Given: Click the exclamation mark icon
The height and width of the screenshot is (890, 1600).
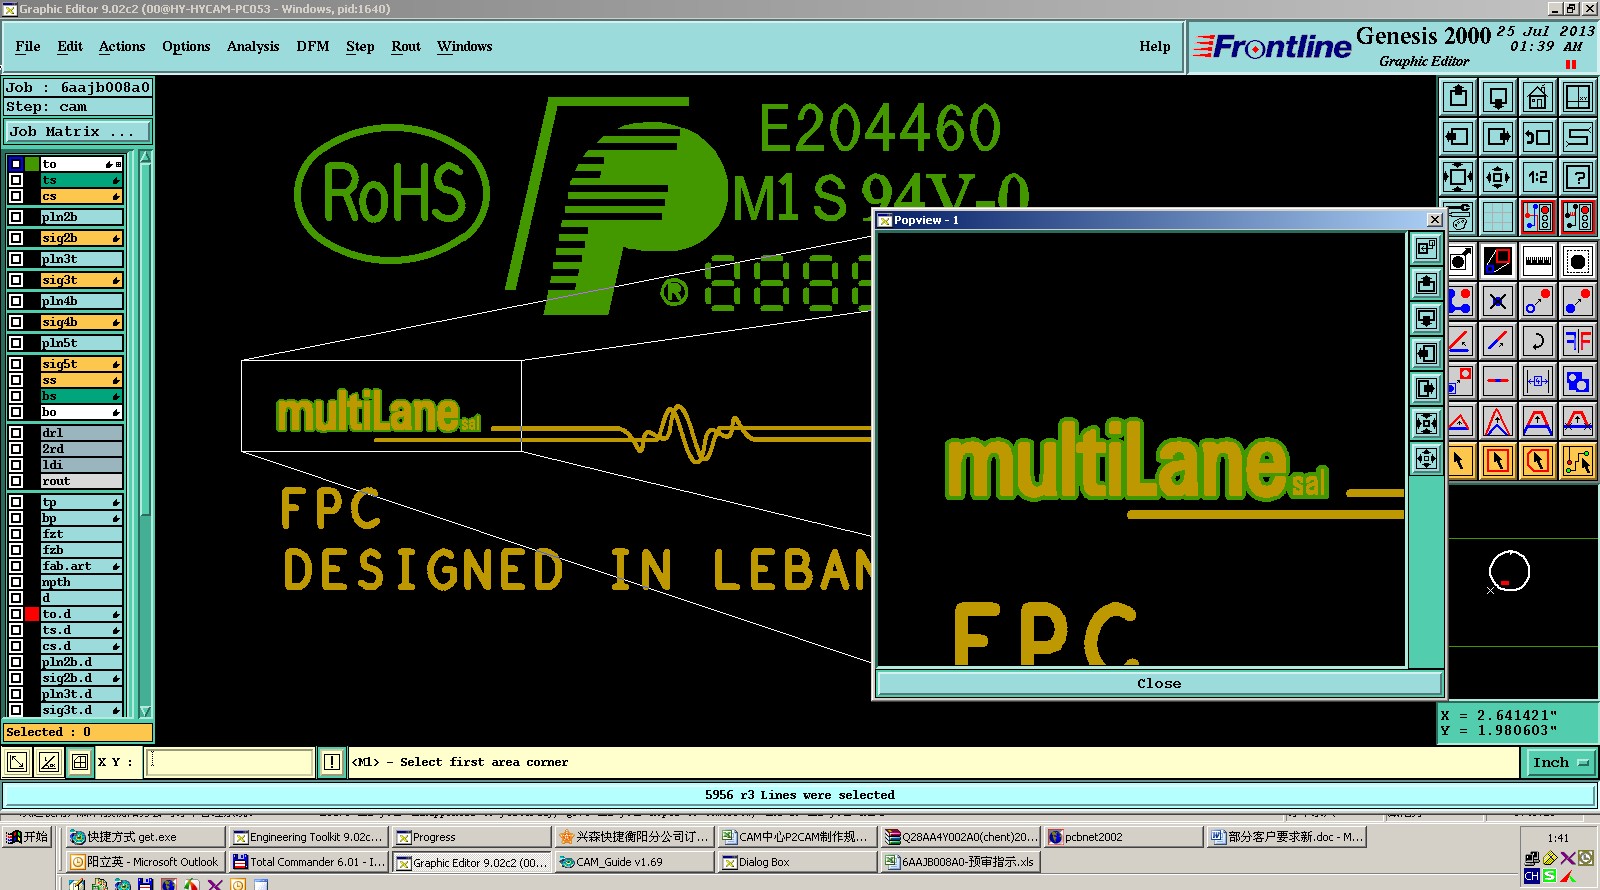Looking at the screenshot, I should coord(332,762).
